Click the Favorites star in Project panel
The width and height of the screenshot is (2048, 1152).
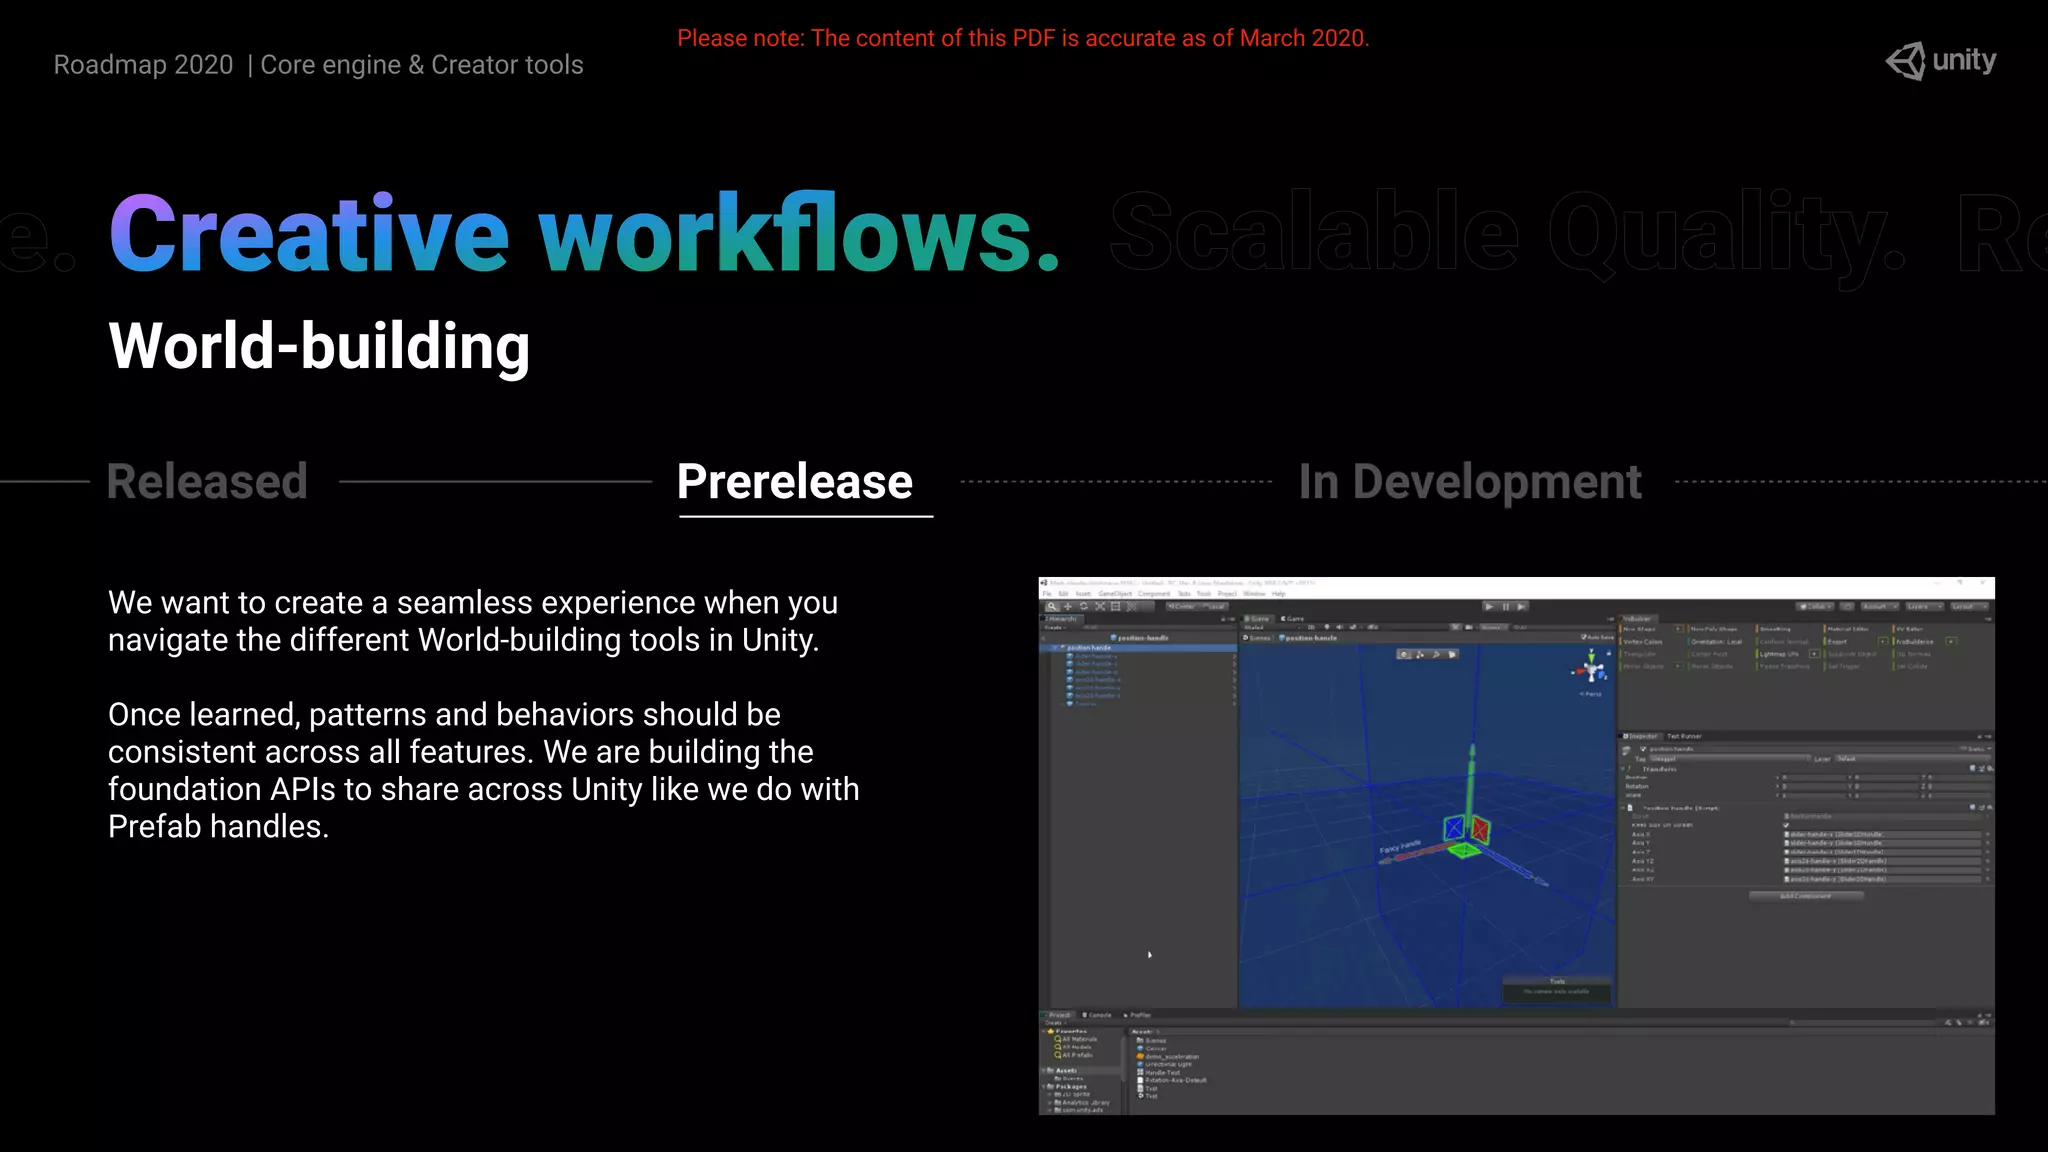click(1051, 1031)
